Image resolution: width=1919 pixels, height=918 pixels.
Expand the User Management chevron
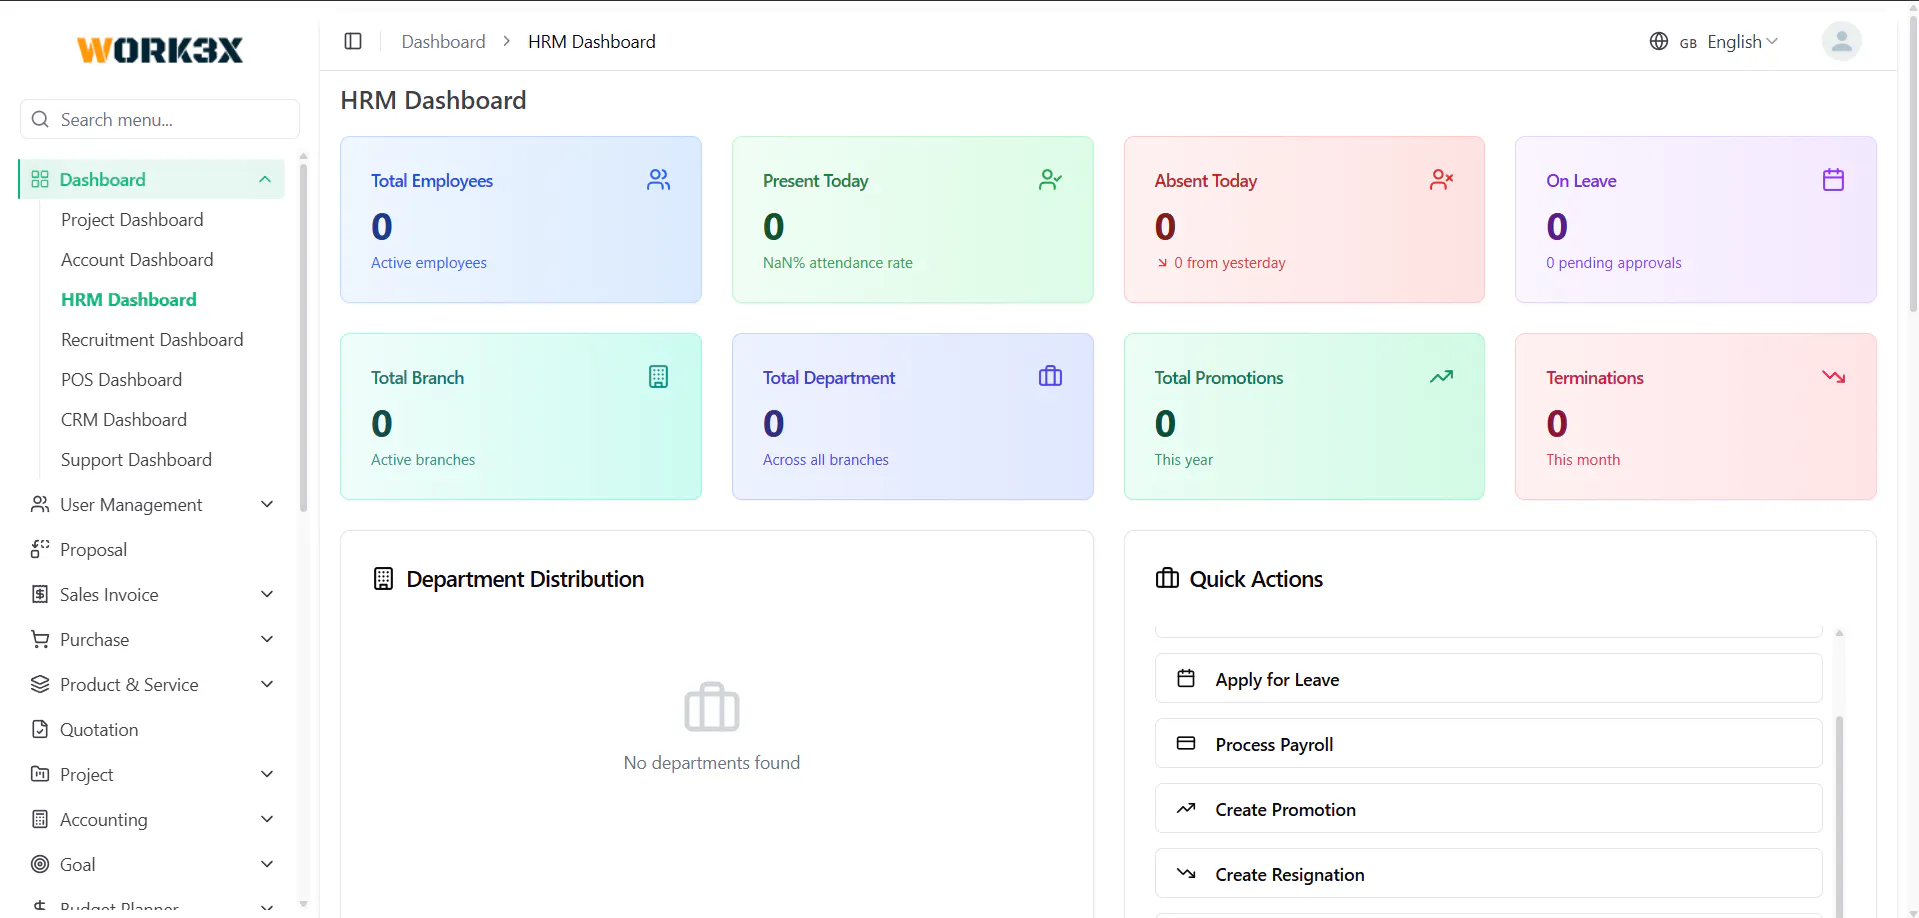point(267,504)
